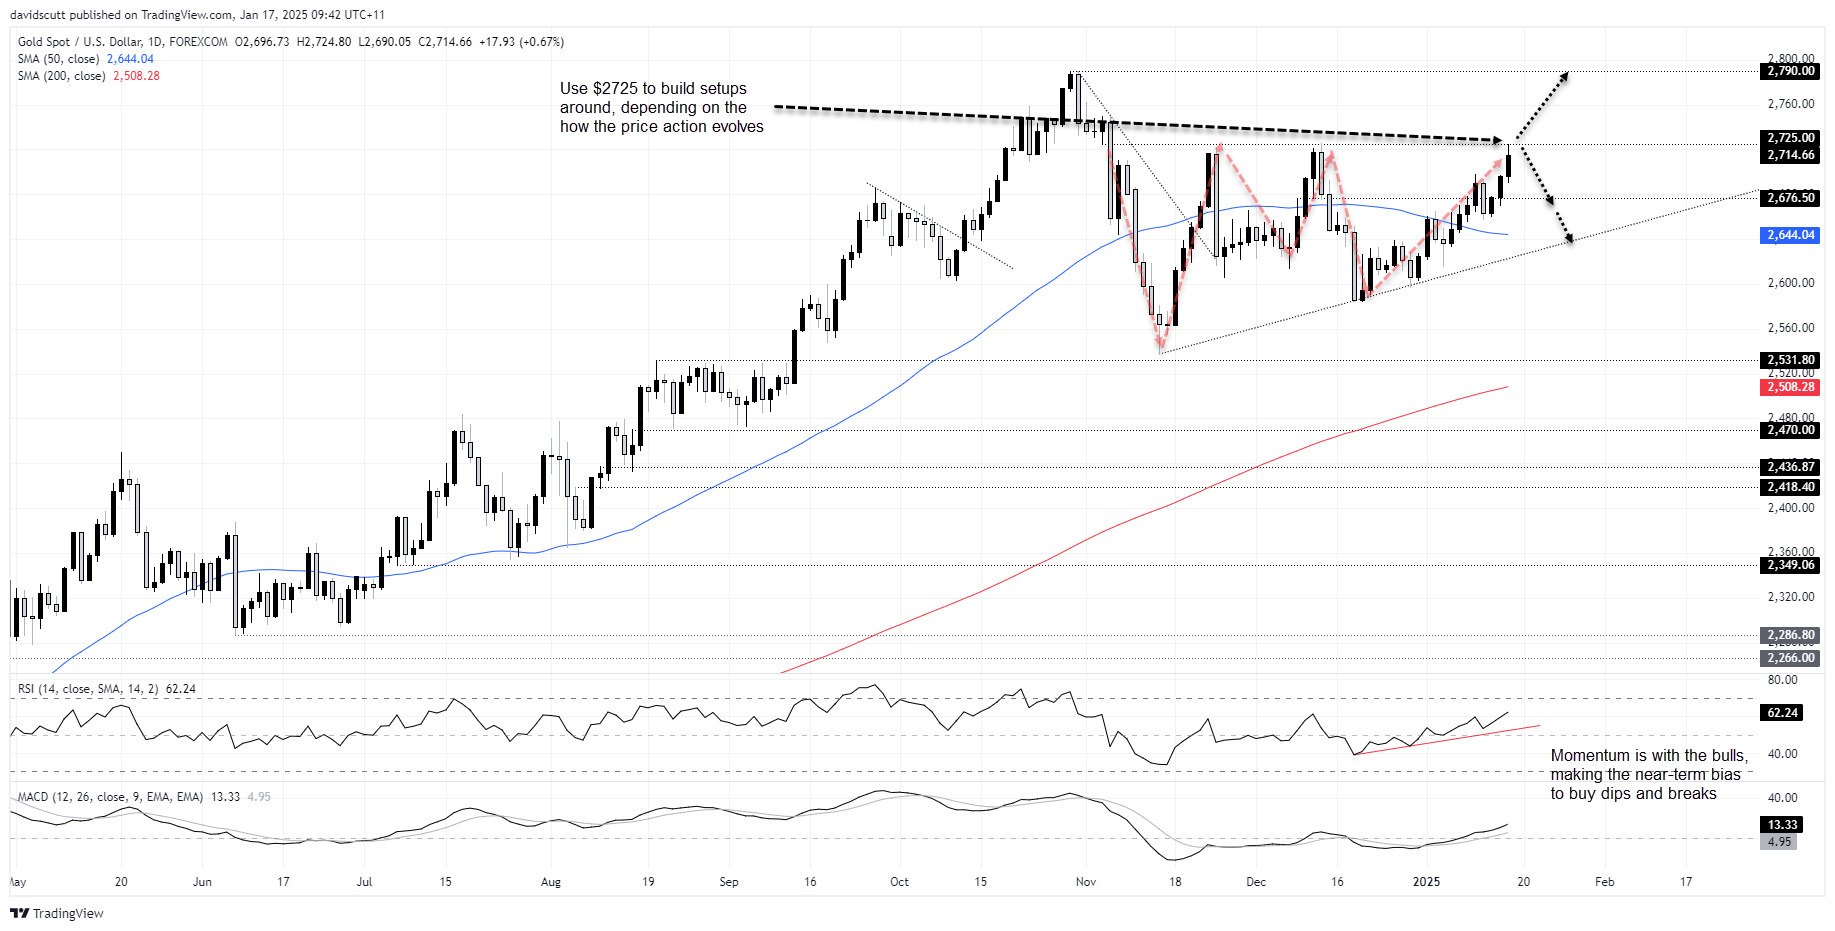1835x931 pixels.
Task: Click the 'Momentum is with the bulls' annotation
Action: (1649, 775)
